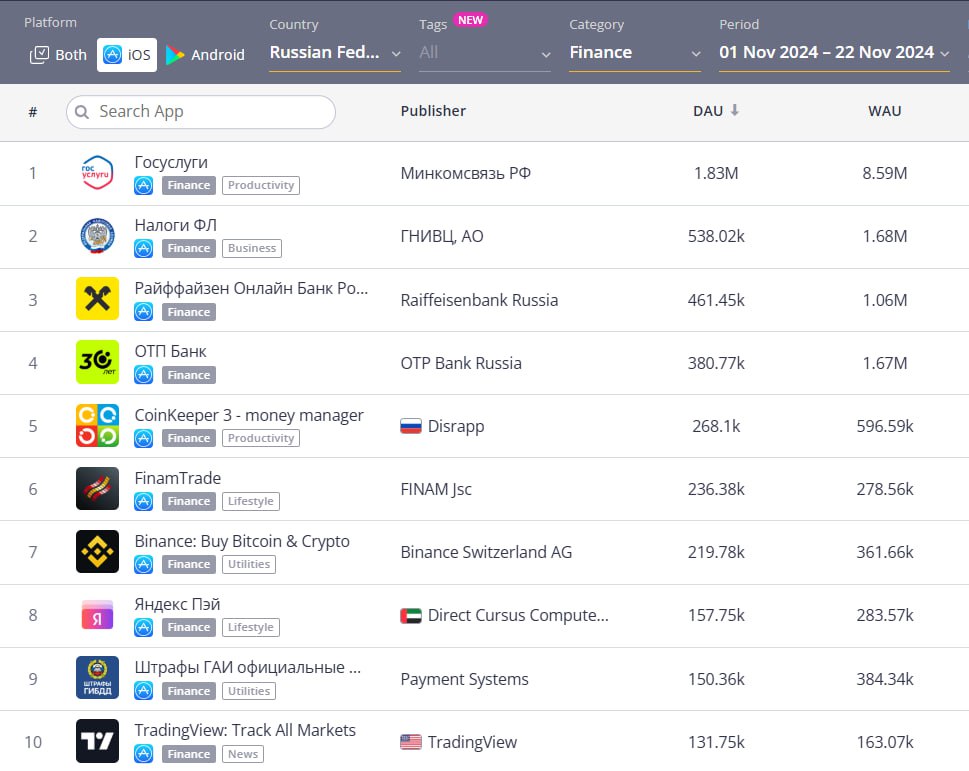Click App Store badge under Яндекс Пэй
This screenshot has height=771, width=969.
pos(143,628)
